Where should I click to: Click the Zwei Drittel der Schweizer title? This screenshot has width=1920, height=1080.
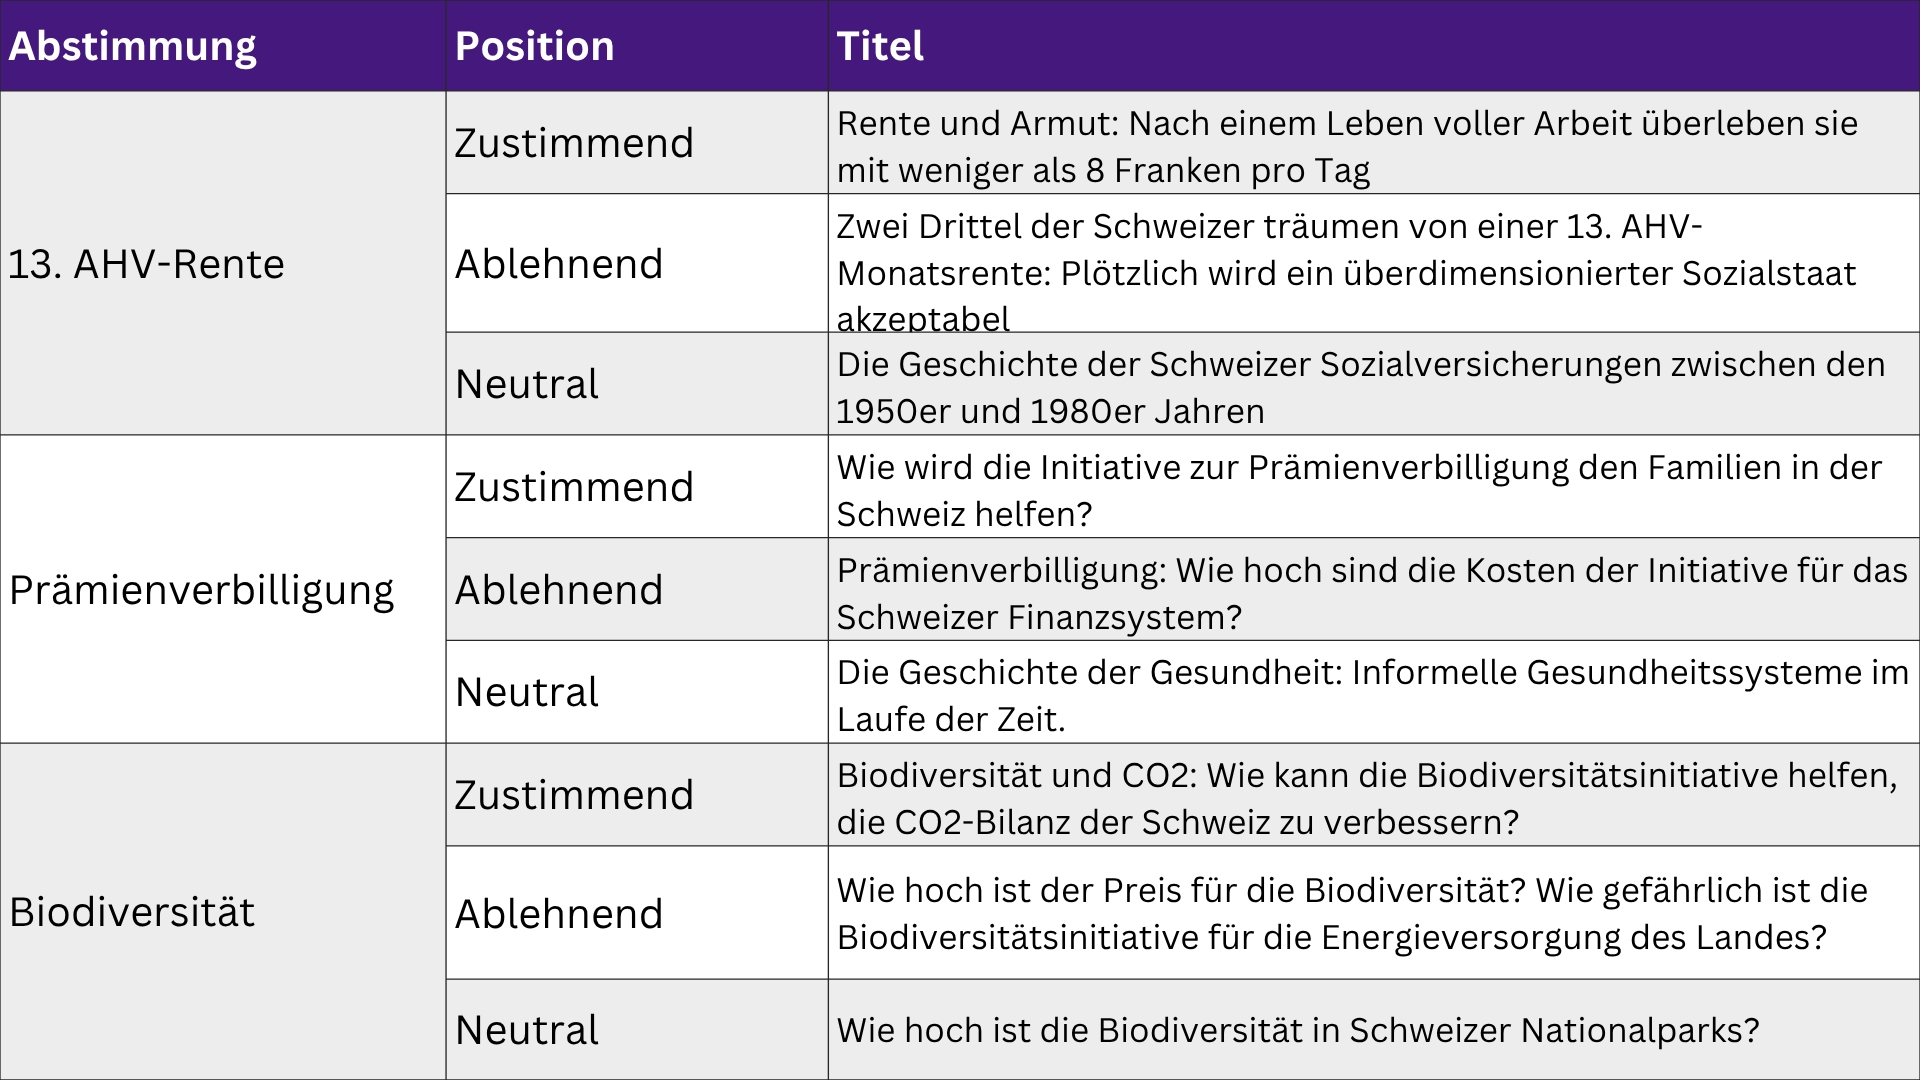(x=1347, y=272)
